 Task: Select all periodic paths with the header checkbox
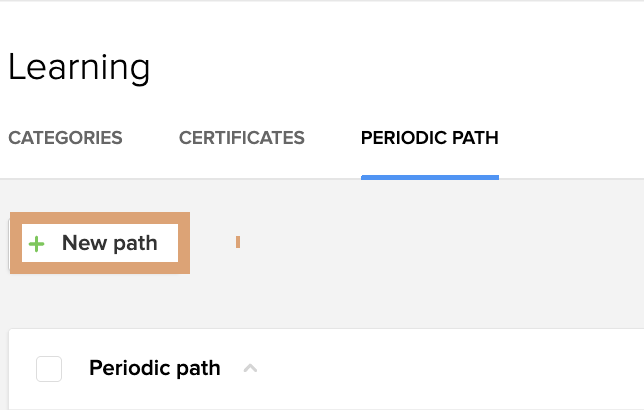click(x=49, y=369)
